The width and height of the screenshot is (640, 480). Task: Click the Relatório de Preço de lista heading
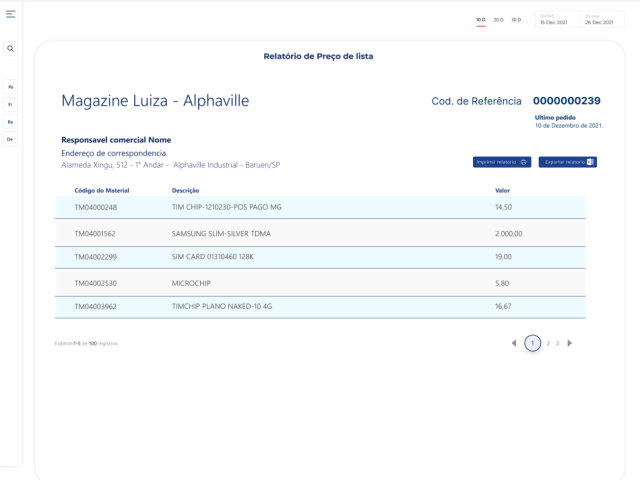click(318, 56)
